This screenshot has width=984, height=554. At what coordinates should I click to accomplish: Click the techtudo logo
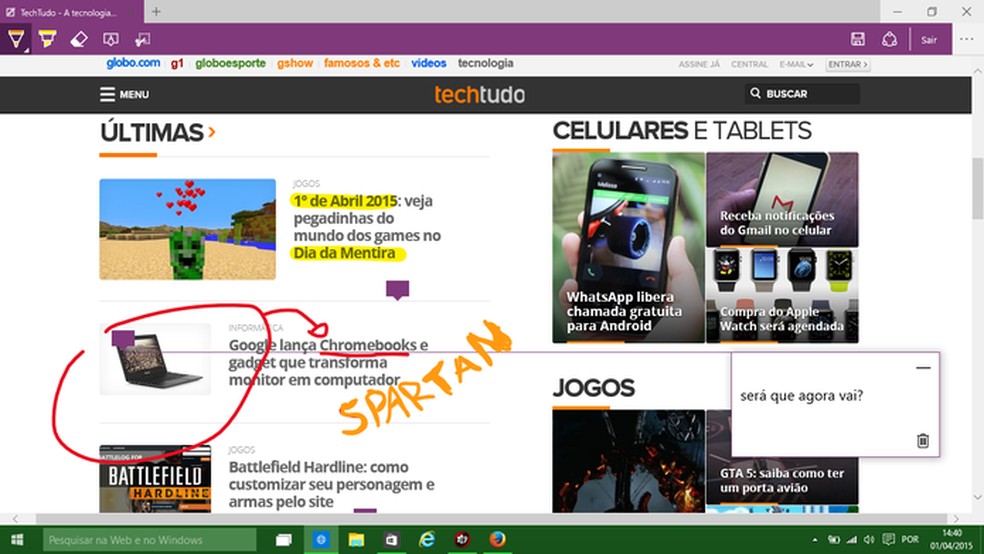[x=479, y=95]
